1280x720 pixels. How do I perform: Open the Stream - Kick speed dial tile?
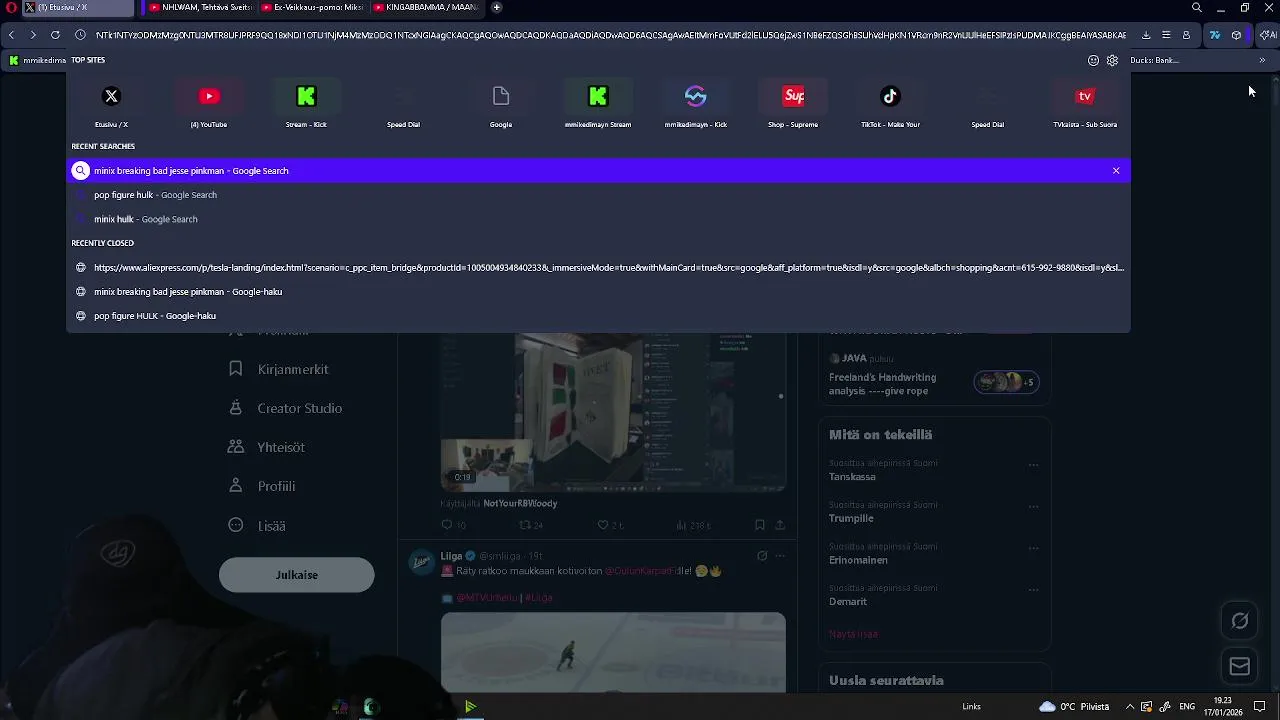(x=306, y=105)
